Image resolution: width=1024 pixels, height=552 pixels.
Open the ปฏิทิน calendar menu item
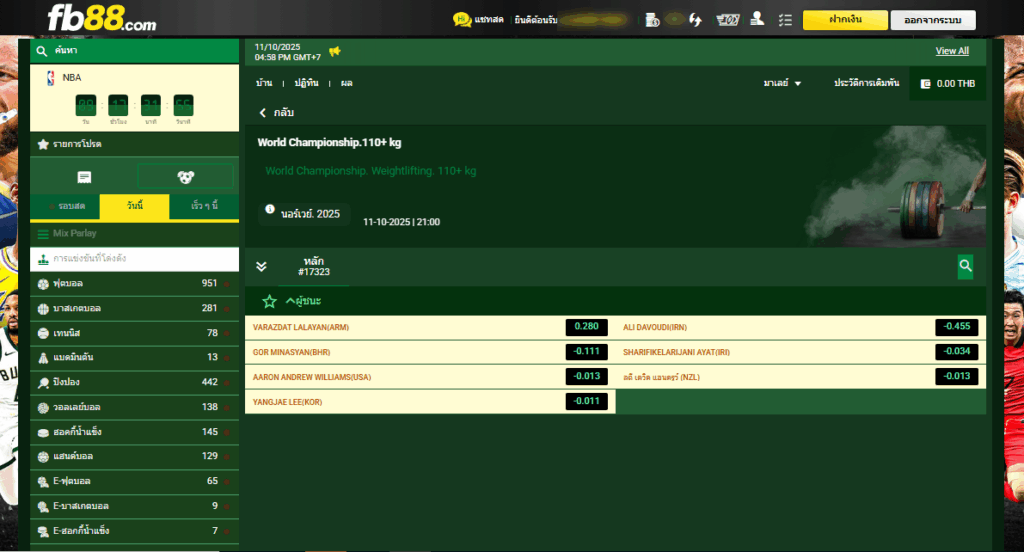point(306,83)
